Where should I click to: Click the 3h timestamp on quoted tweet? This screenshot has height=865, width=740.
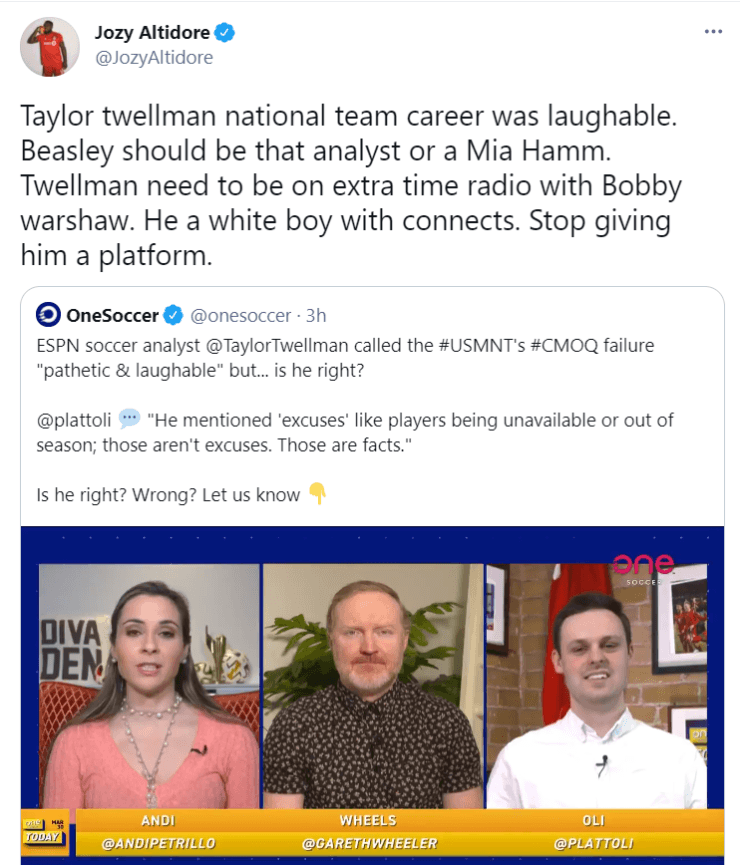pyautogui.click(x=316, y=316)
